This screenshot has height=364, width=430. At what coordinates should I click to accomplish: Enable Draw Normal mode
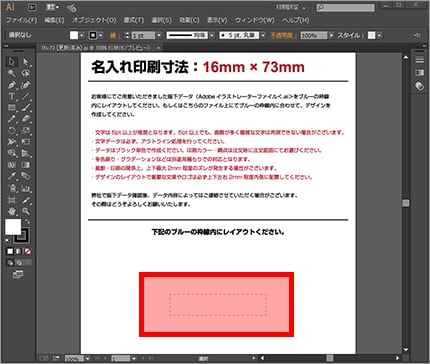10,263
